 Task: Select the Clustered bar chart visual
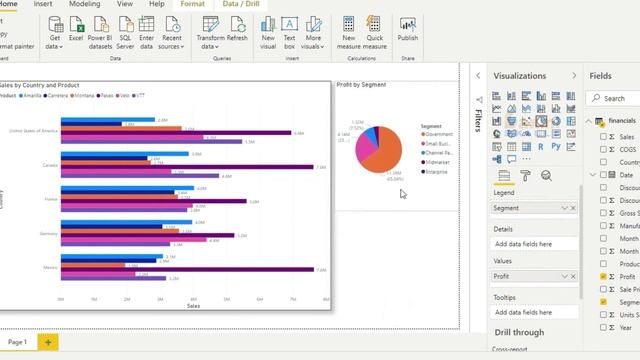[x=526, y=96]
